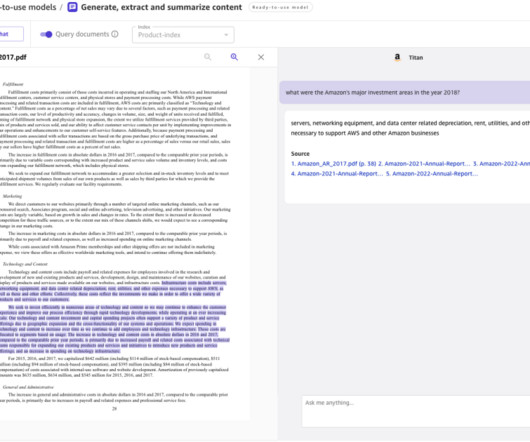Close the PDF preview panel
This screenshot has width=530, height=442.
[261, 57]
